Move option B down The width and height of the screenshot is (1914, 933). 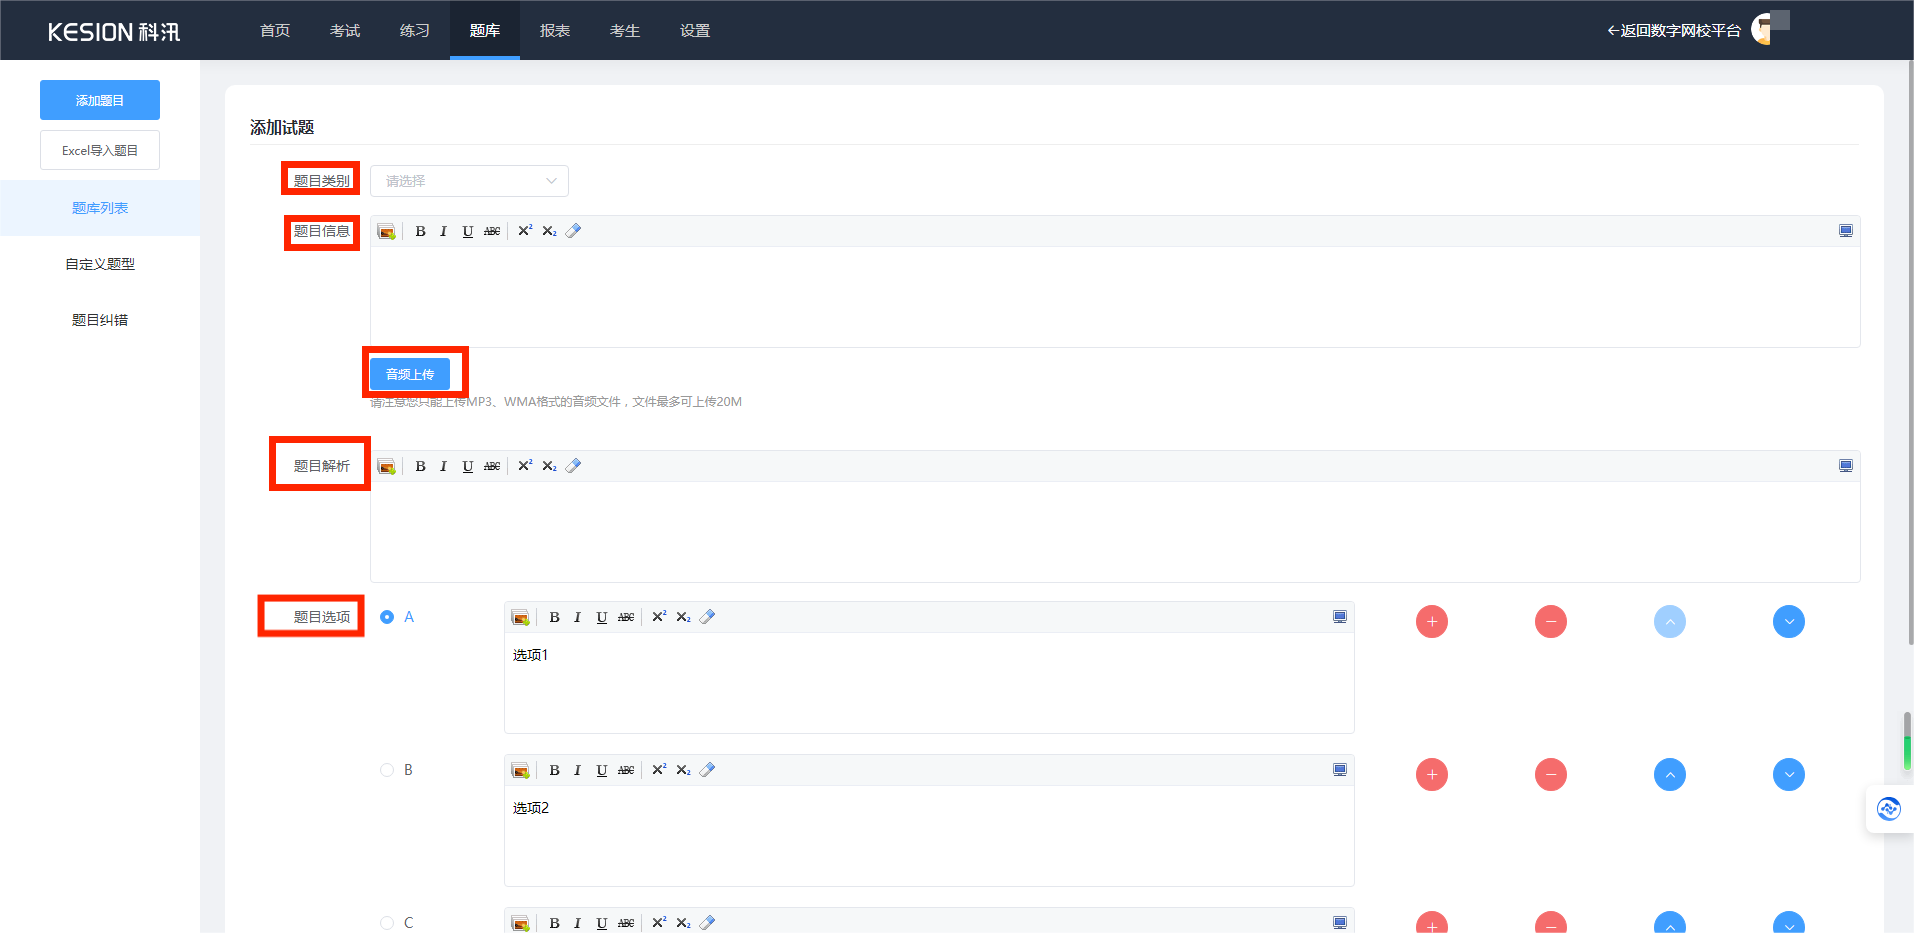pyautogui.click(x=1789, y=775)
